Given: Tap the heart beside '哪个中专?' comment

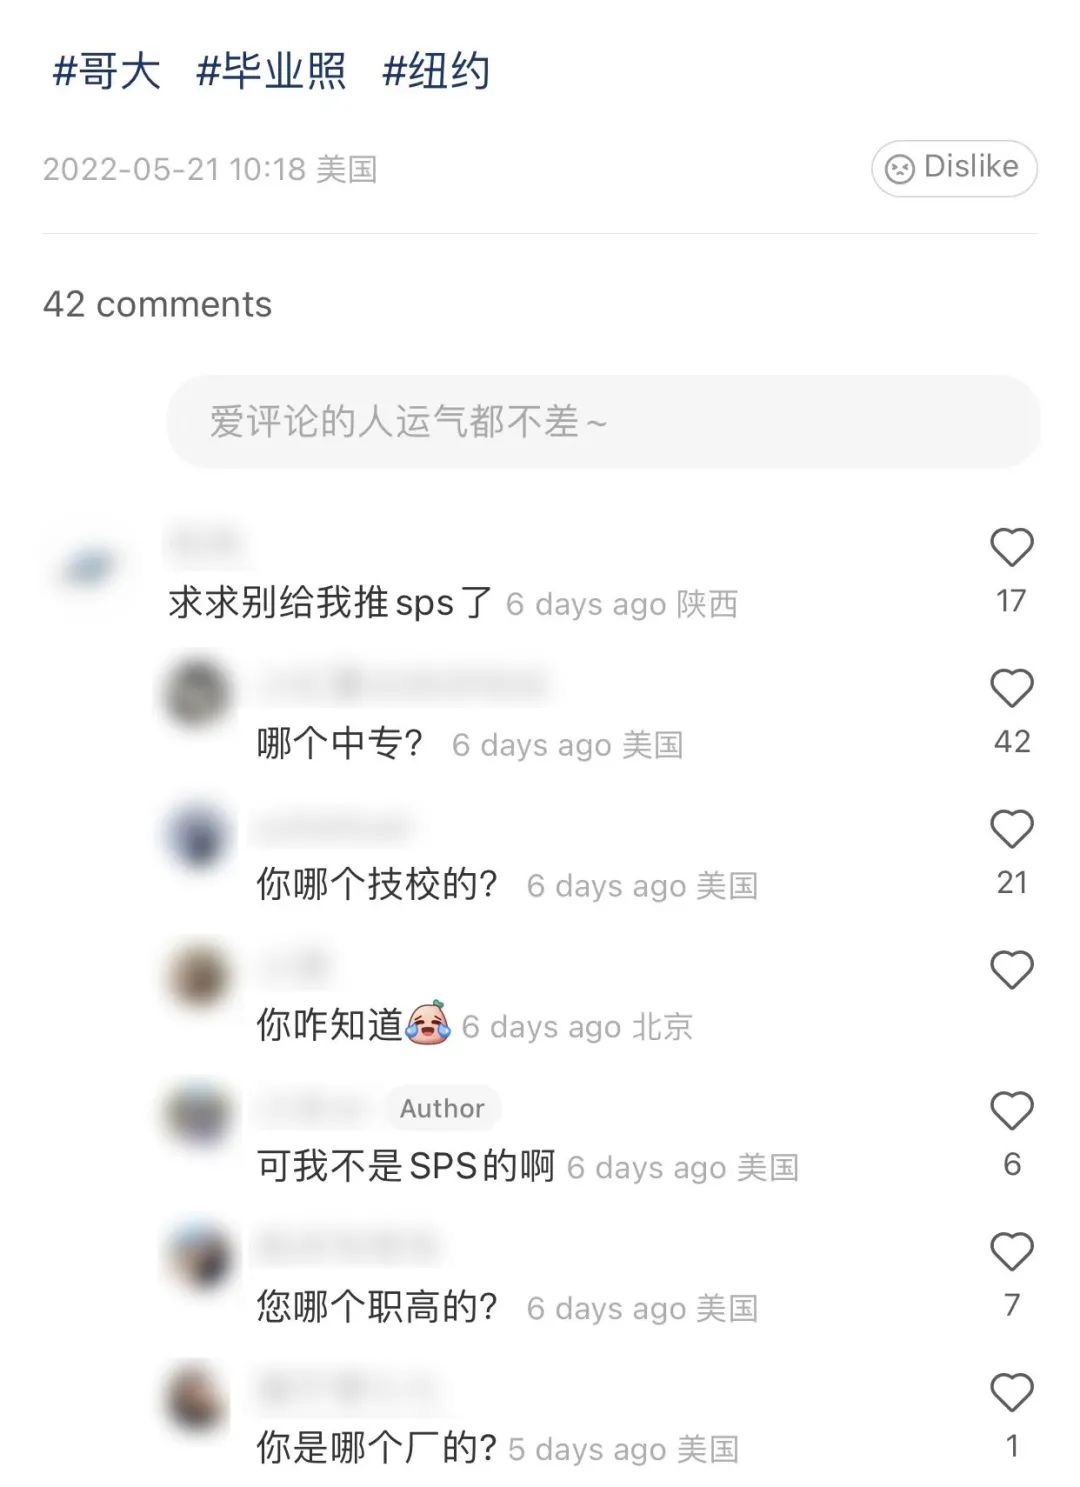Looking at the screenshot, I should pos(1011,689).
